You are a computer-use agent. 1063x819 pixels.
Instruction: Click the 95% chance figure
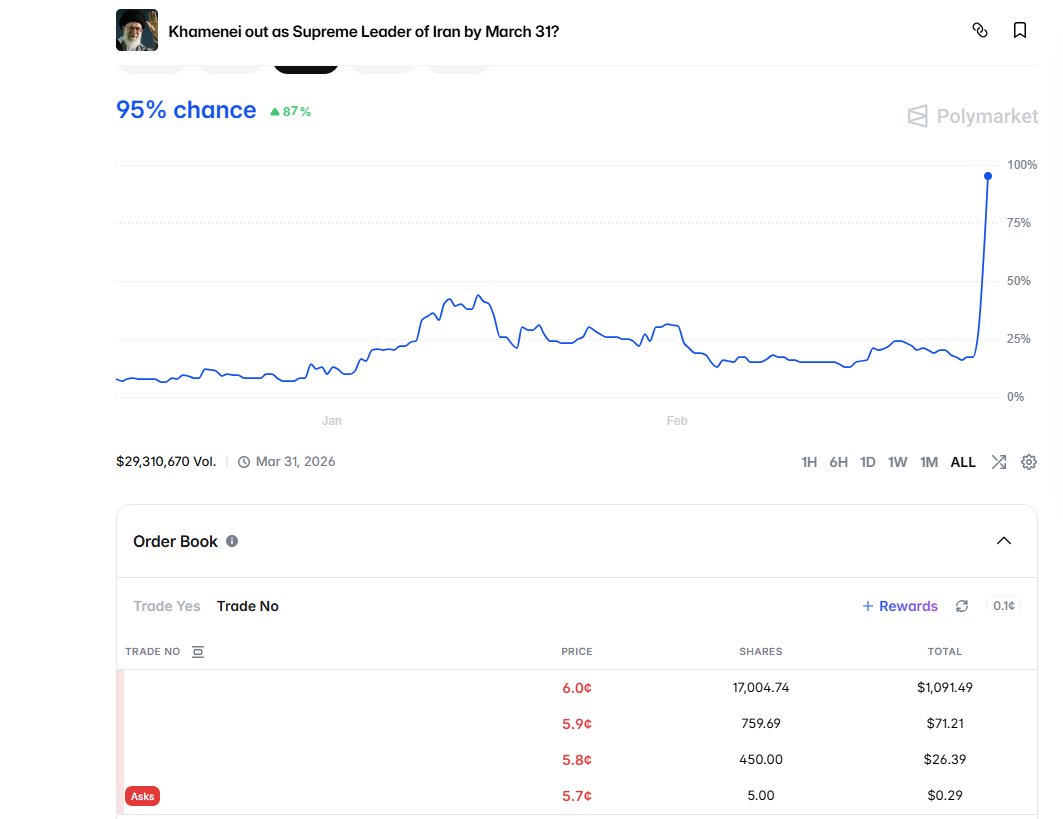(186, 110)
